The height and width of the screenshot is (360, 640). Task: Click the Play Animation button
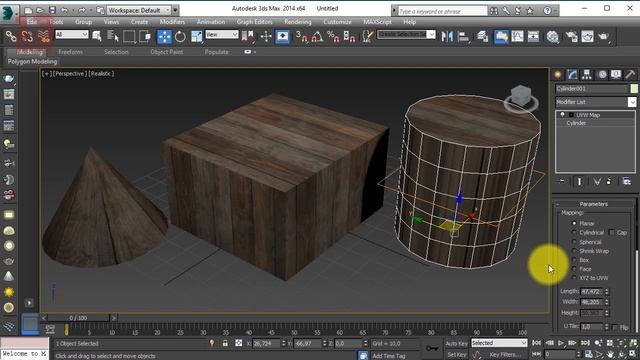pyautogui.click(x=561, y=343)
